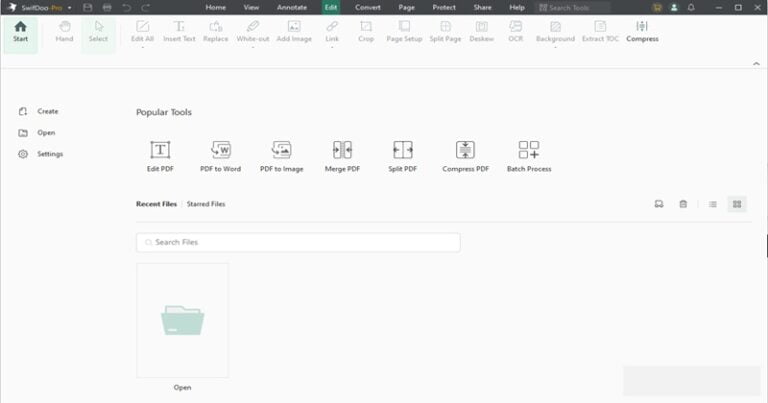Open the Replace tool
Viewport: 768px width, 403px height.
pos(216,31)
